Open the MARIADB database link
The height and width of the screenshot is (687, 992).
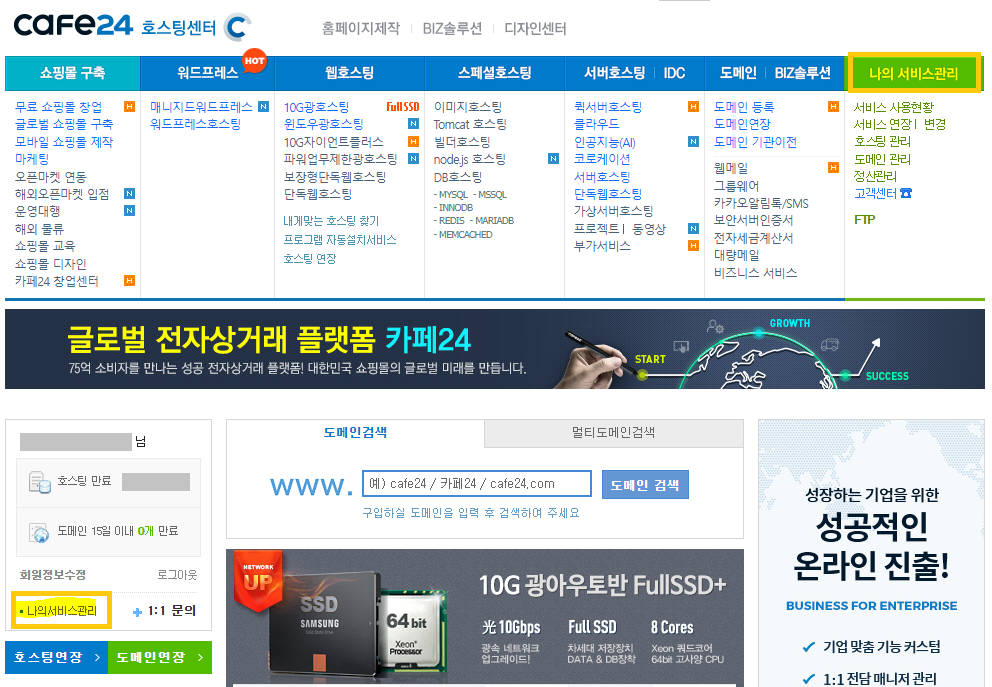494,221
